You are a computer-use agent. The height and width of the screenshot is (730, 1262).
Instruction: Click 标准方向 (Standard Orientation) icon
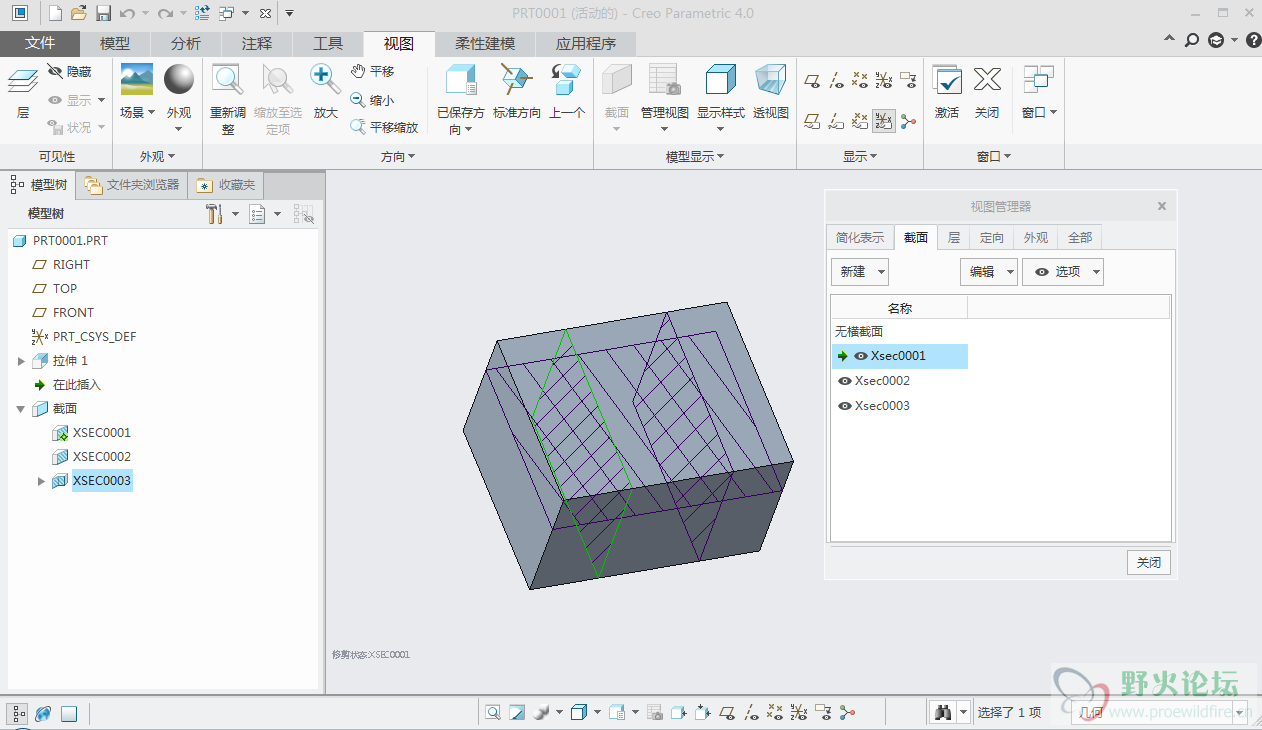pyautogui.click(x=516, y=91)
